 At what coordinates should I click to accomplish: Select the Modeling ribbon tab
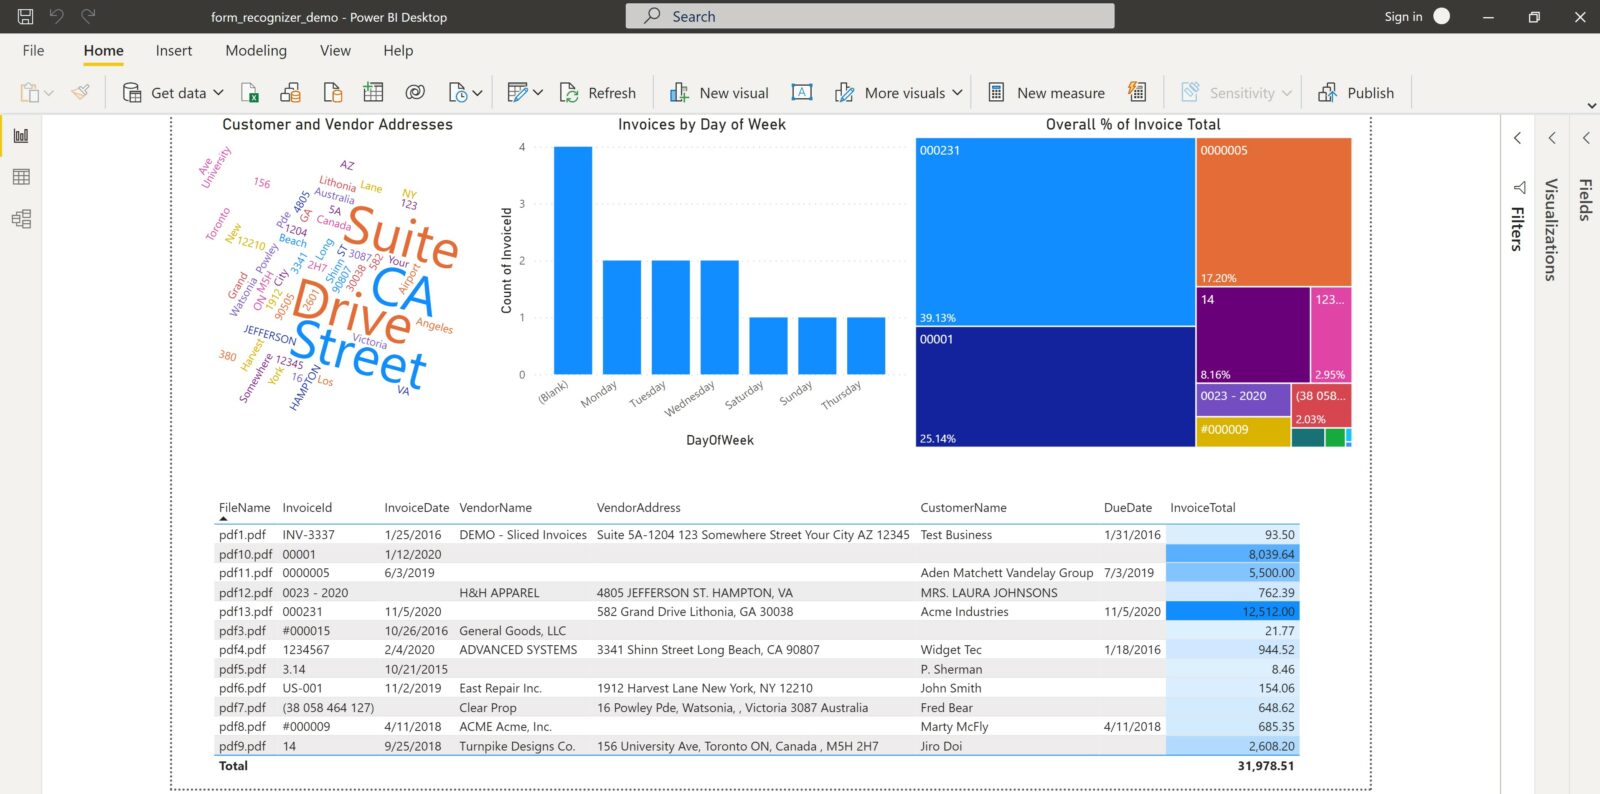pyautogui.click(x=256, y=51)
